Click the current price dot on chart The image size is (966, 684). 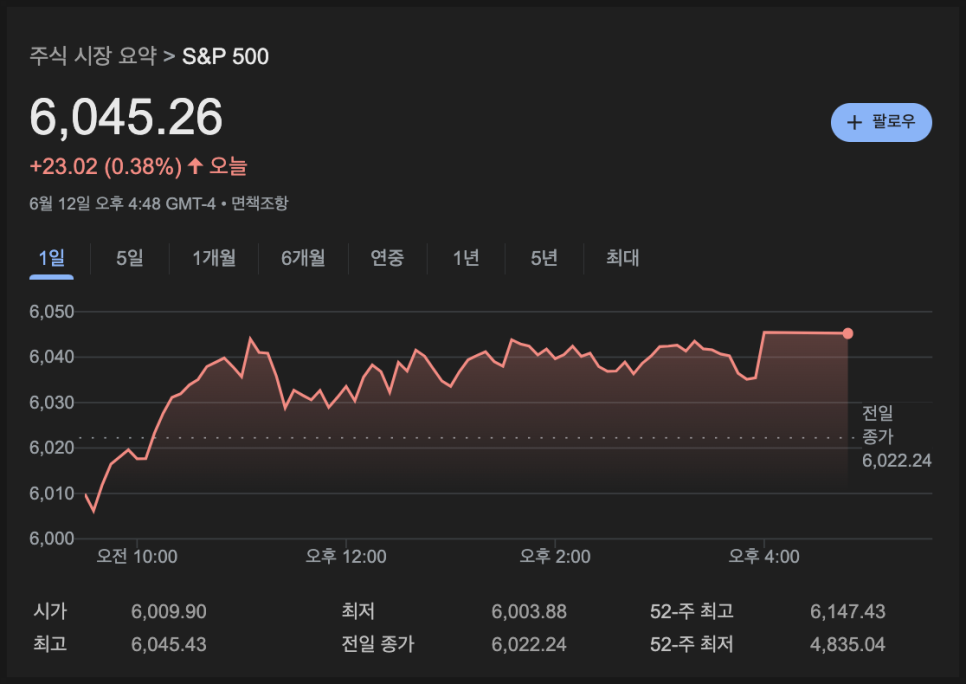848,333
